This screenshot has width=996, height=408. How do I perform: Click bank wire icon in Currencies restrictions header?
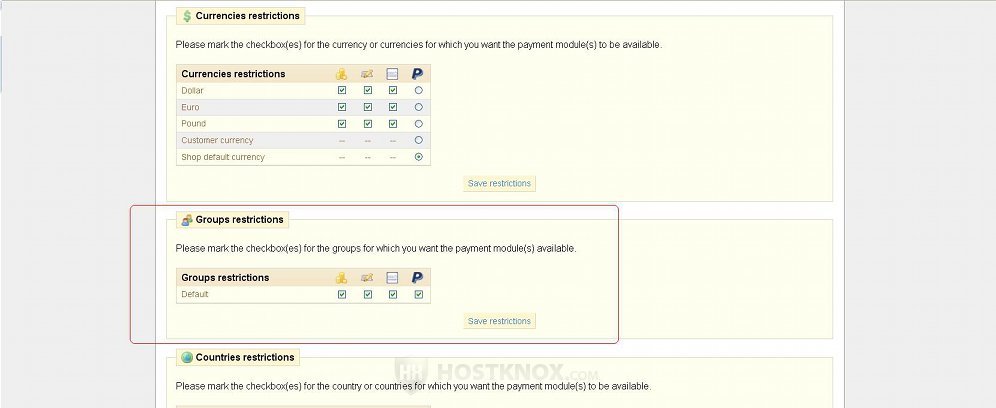tap(393, 74)
